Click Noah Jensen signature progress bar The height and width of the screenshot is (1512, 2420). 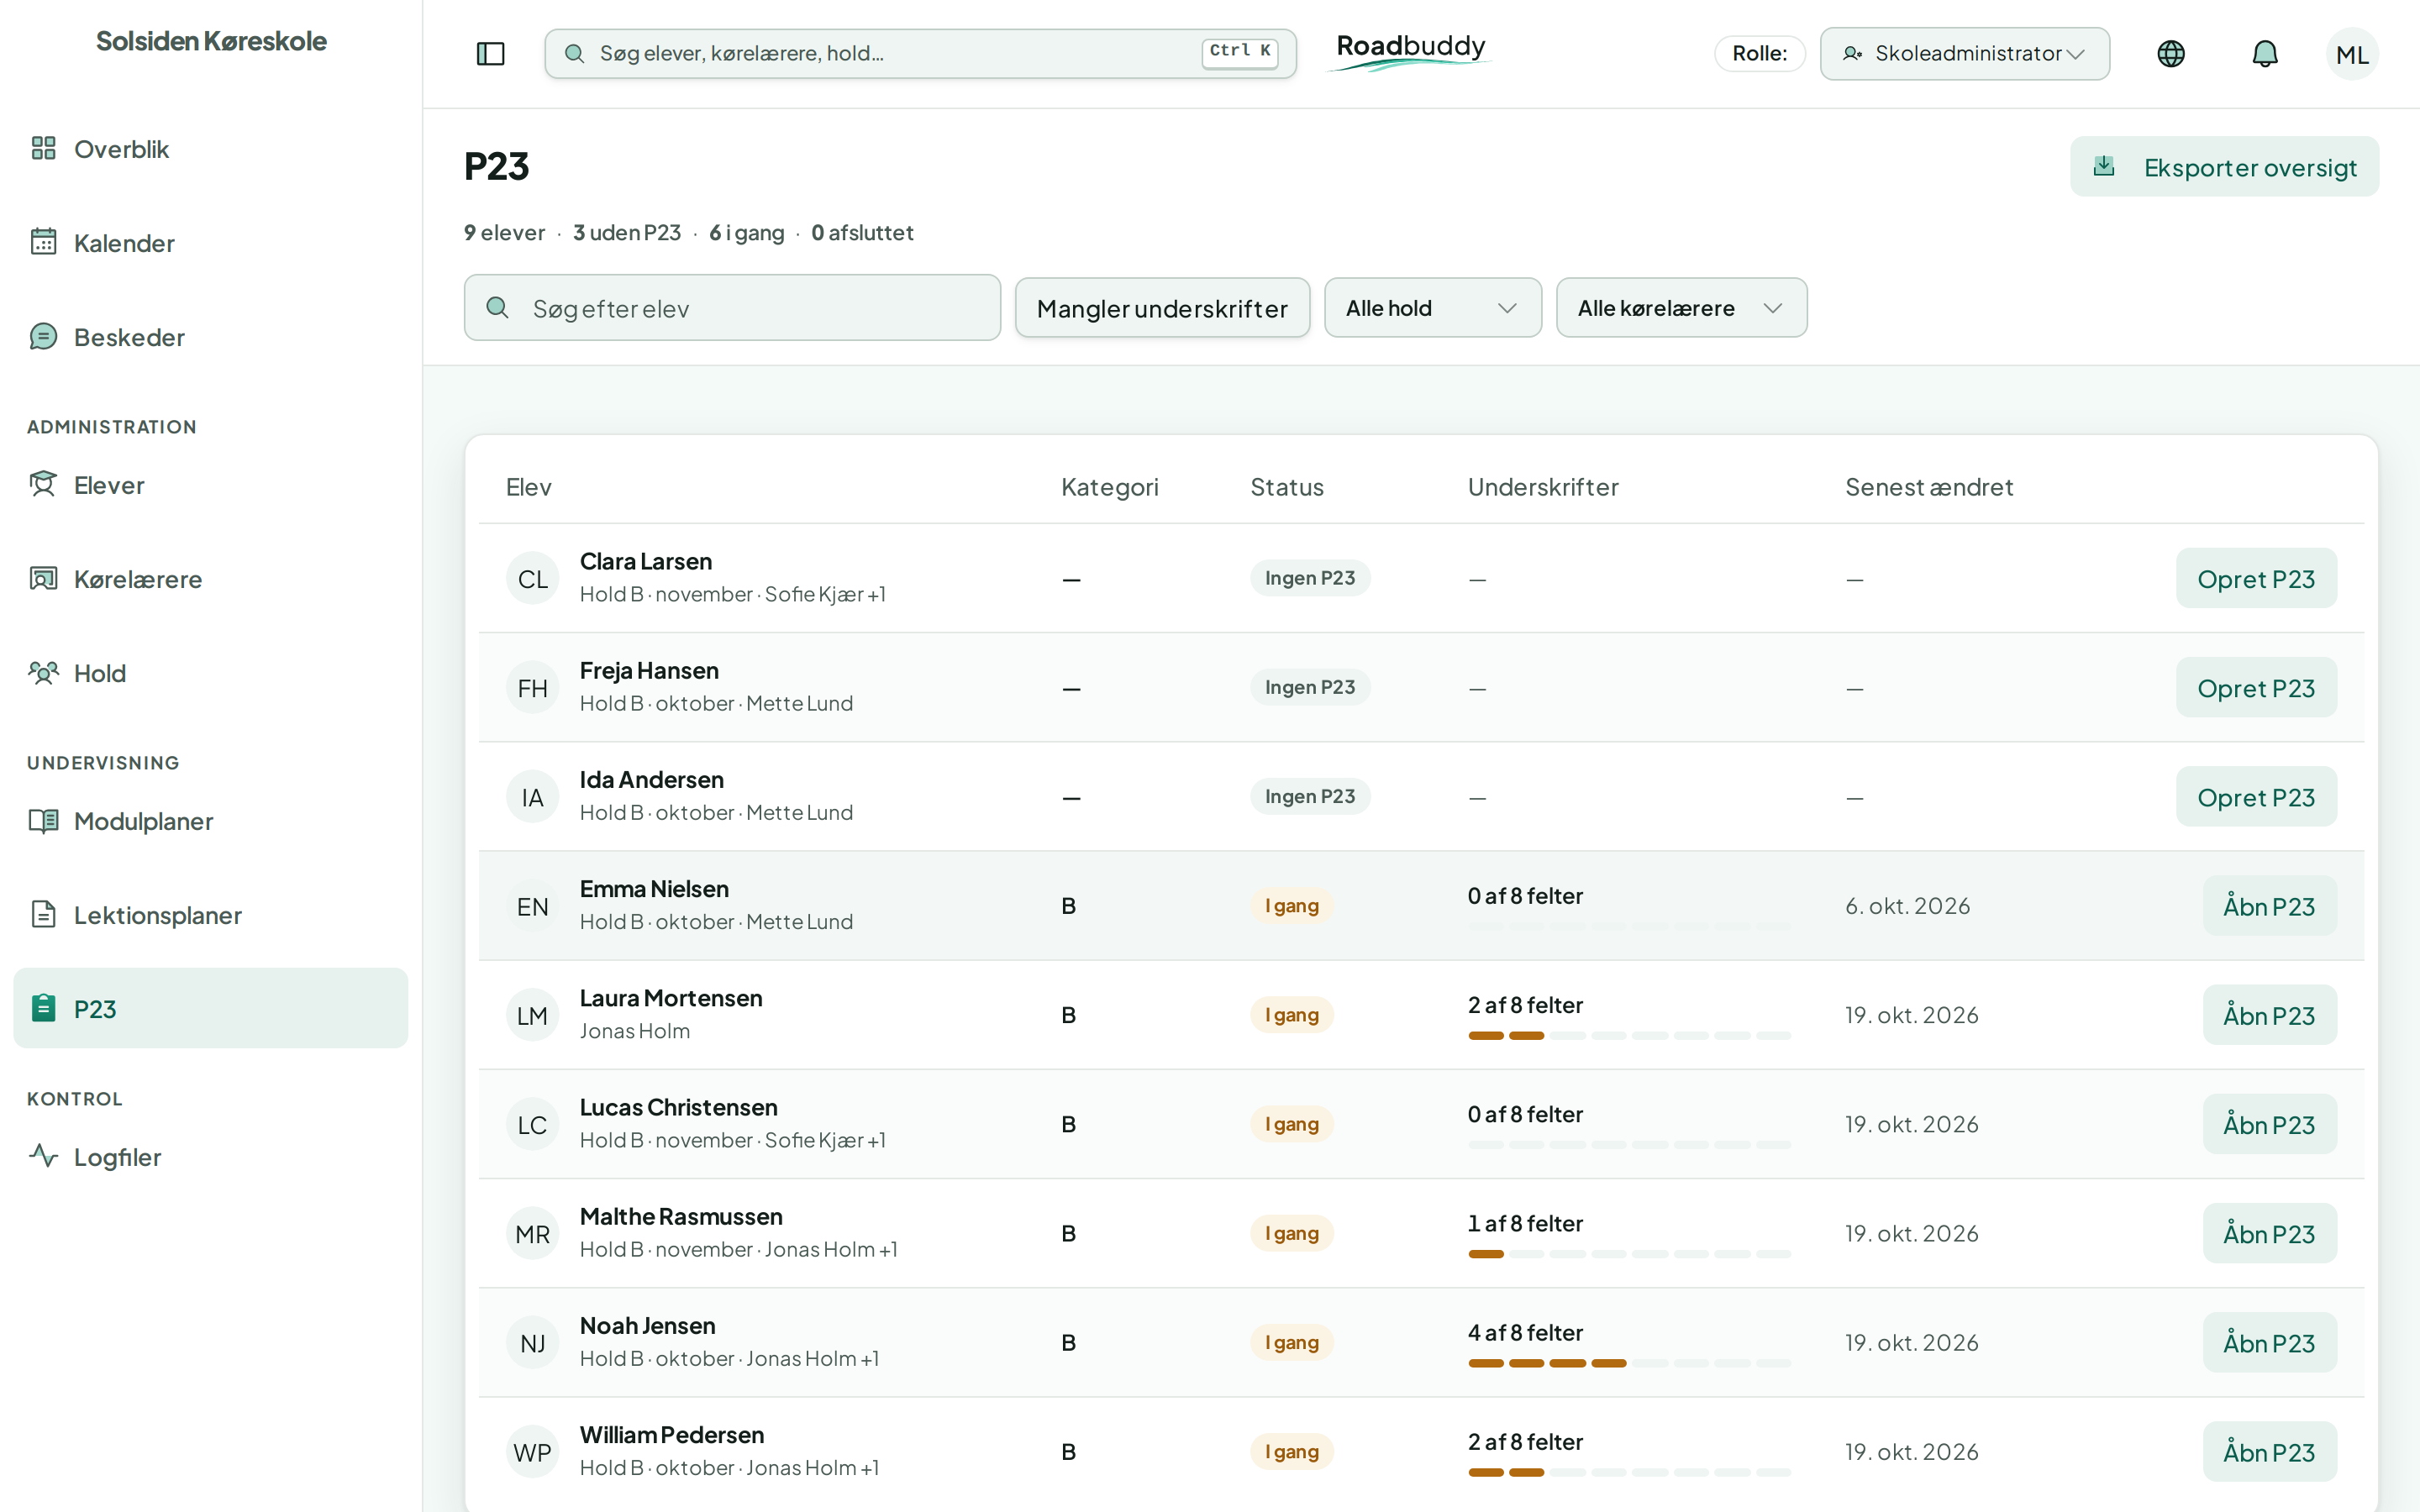coord(1629,1364)
